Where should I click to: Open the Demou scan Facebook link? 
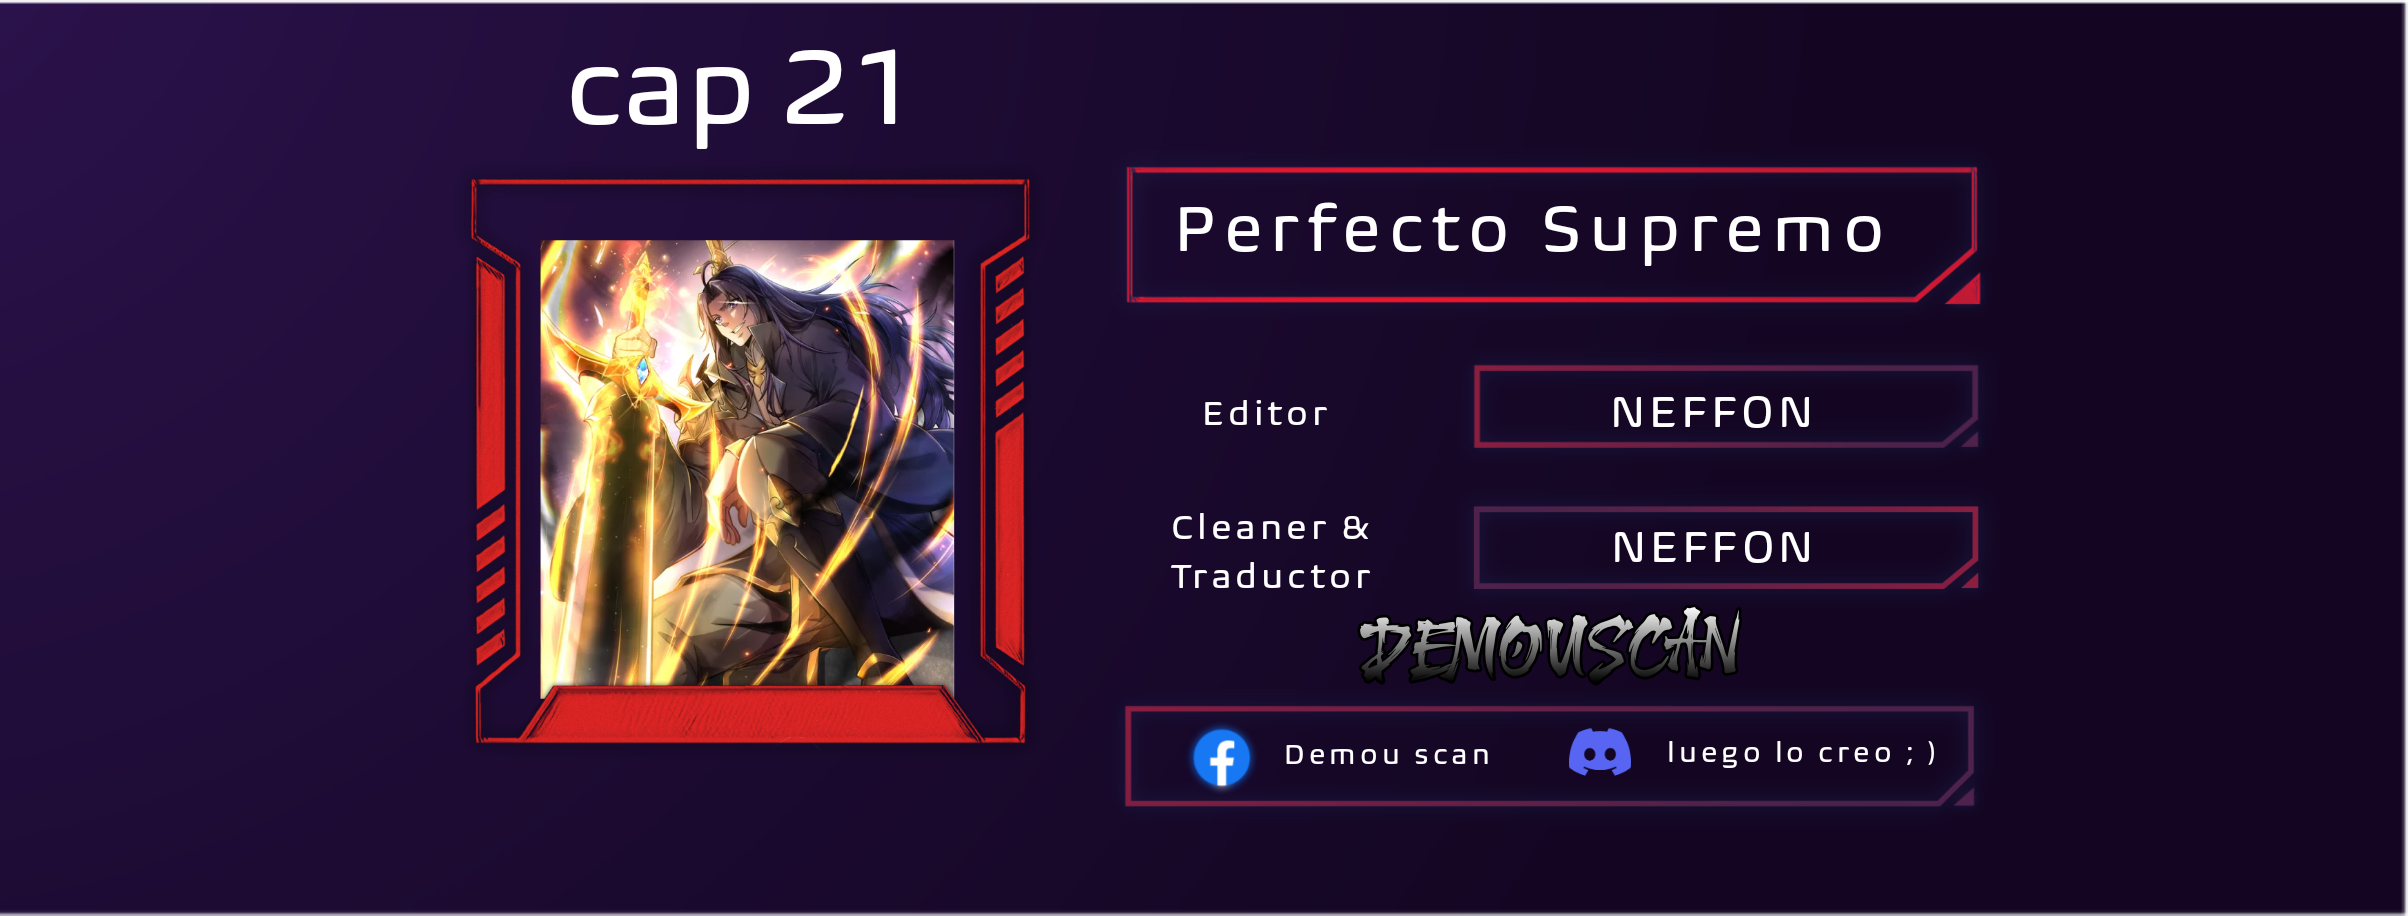pos(1387,755)
